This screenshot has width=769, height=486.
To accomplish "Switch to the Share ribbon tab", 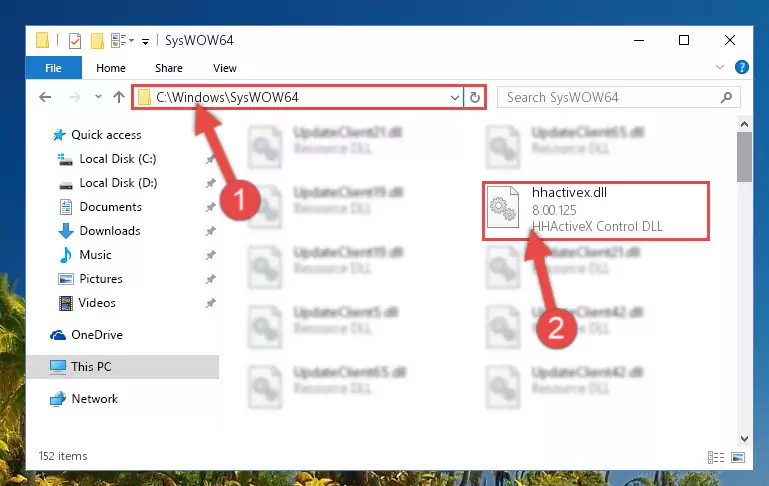I will click(x=169, y=68).
